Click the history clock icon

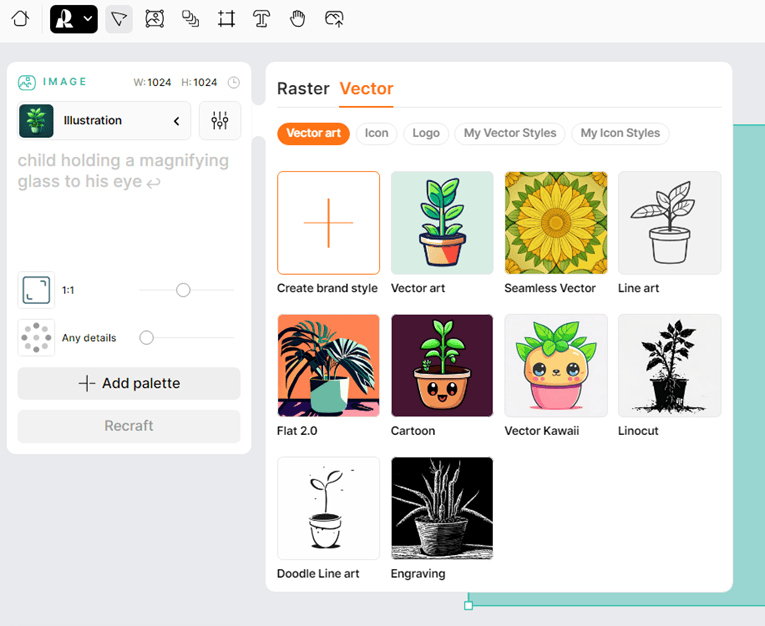pyautogui.click(x=234, y=82)
